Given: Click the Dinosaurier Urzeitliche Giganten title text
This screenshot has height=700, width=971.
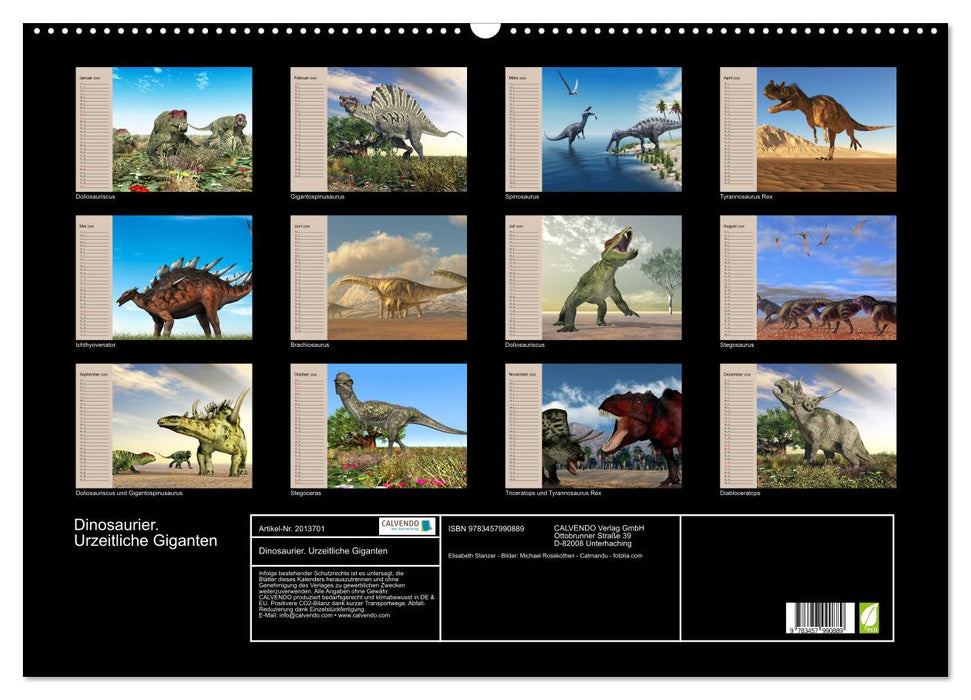Looking at the screenshot, I should [x=145, y=532].
